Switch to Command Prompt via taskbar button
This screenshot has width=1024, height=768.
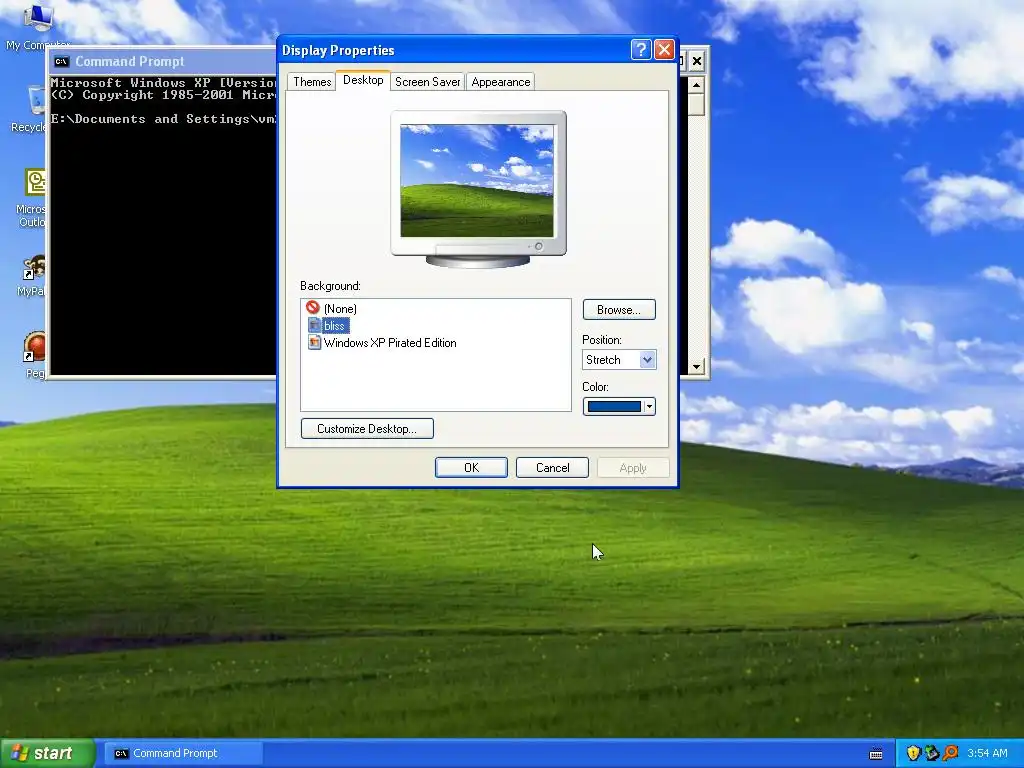coord(184,753)
